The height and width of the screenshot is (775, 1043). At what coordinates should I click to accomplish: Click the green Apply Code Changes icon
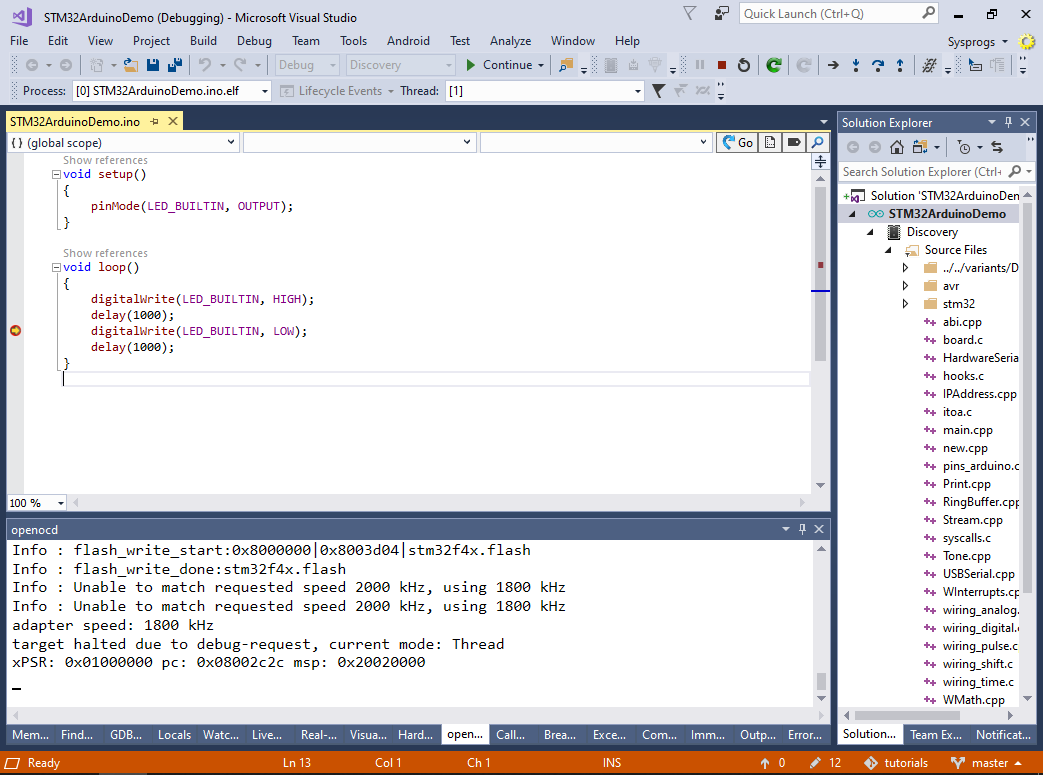[x=774, y=65]
